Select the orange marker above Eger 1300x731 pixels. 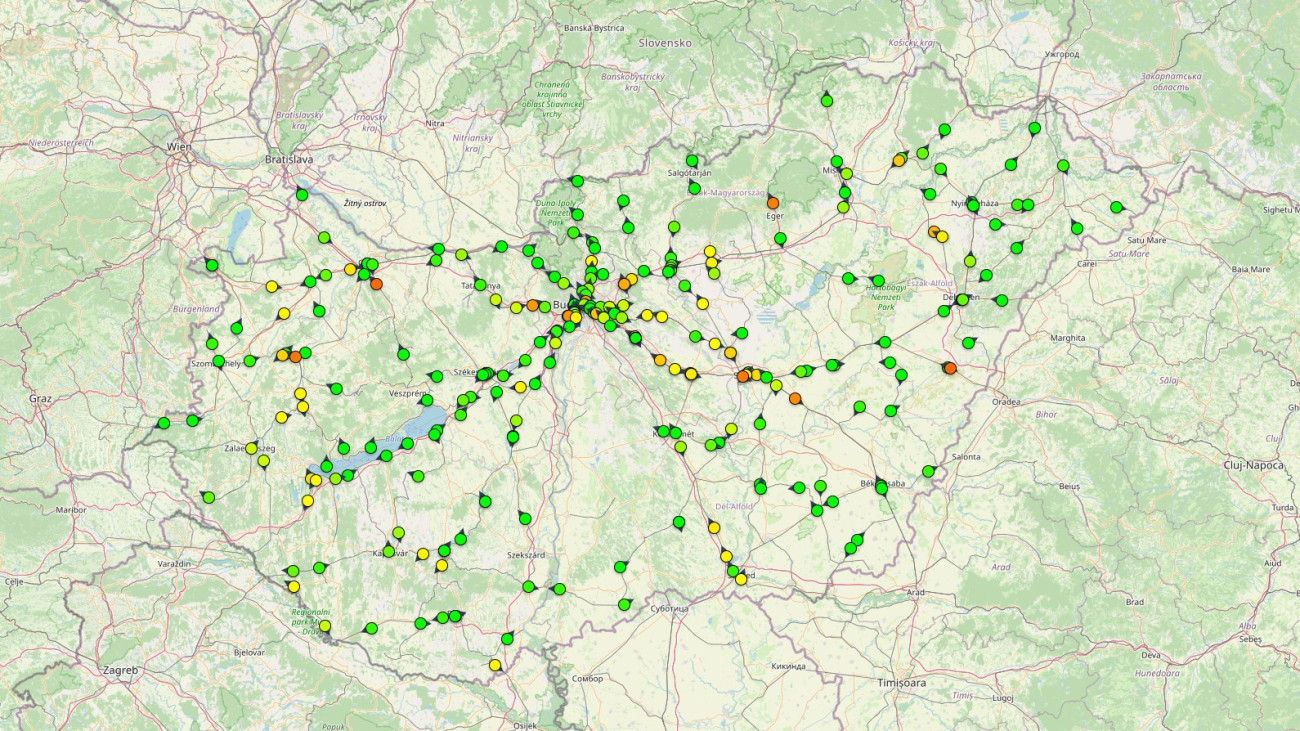773,203
